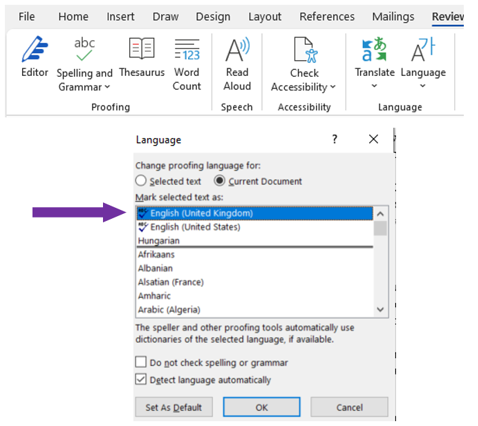Switch to the References tab
Screen dimensions: 478x426
point(327,16)
